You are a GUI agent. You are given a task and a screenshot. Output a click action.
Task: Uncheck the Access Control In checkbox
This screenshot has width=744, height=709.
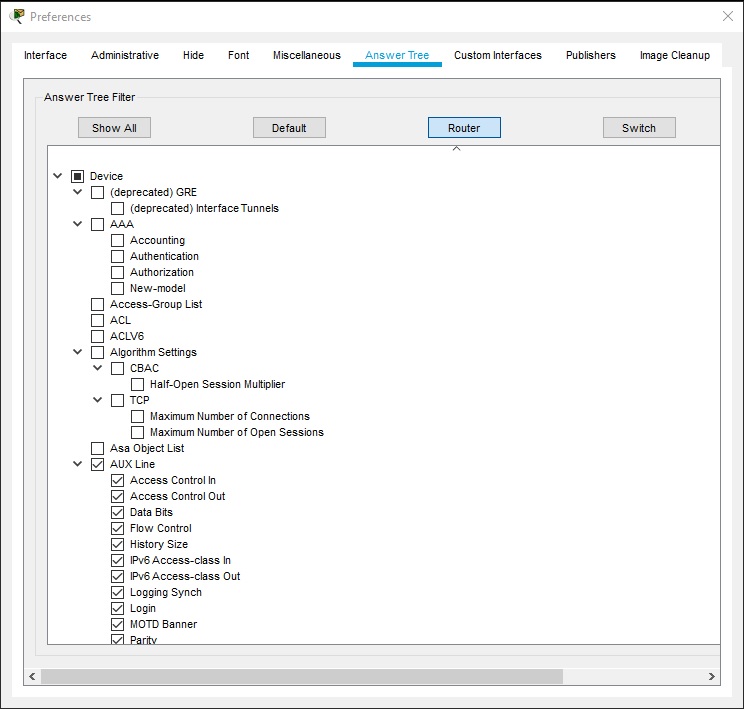click(x=117, y=480)
